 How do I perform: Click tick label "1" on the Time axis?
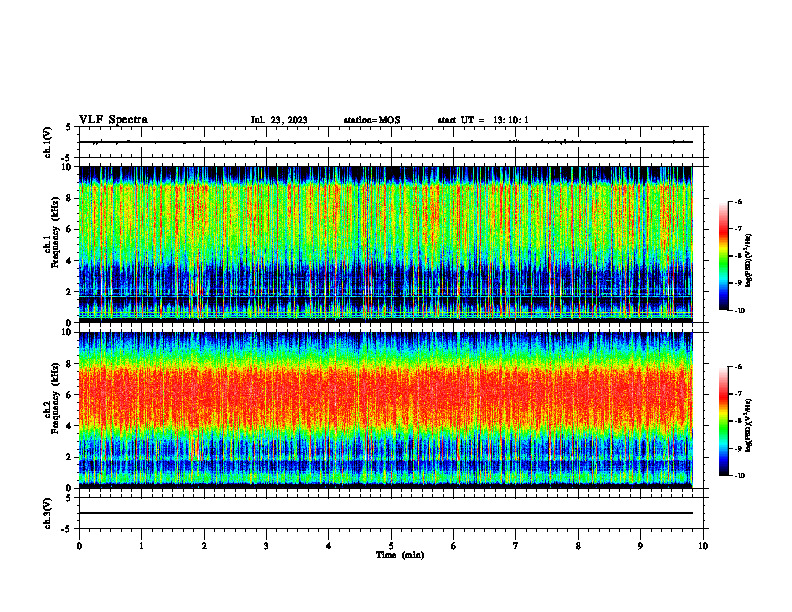[x=141, y=546]
